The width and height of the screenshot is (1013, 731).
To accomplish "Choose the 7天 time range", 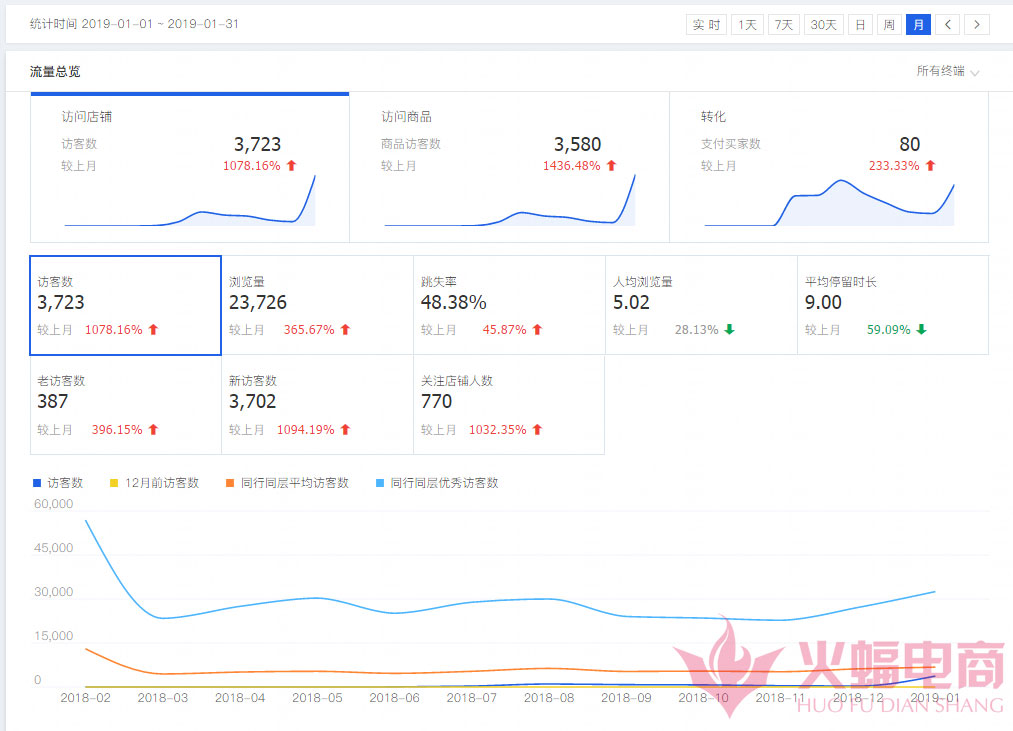I will (784, 25).
